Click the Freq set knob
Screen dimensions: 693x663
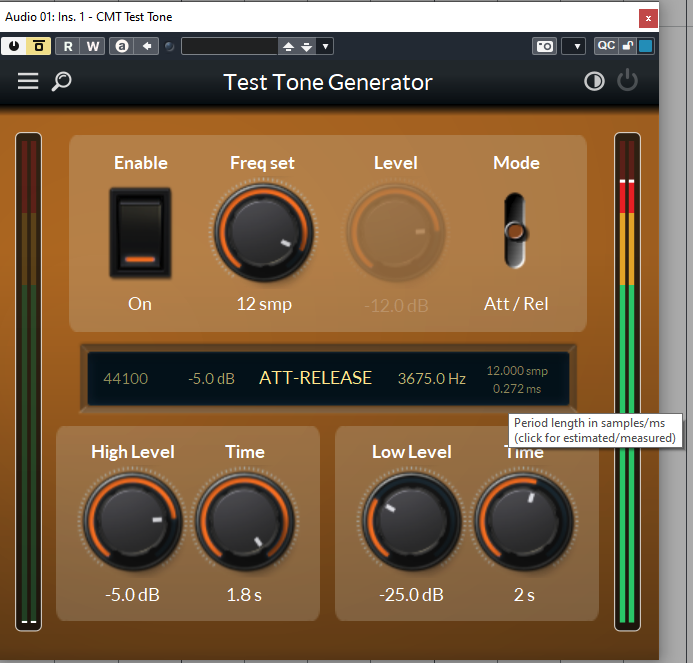tap(264, 232)
